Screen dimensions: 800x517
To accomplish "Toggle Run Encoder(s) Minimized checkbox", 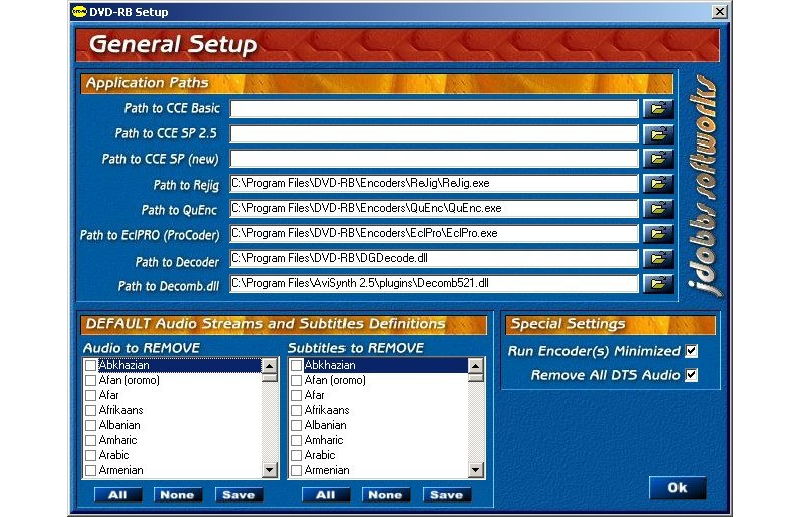I will click(691, 351).
